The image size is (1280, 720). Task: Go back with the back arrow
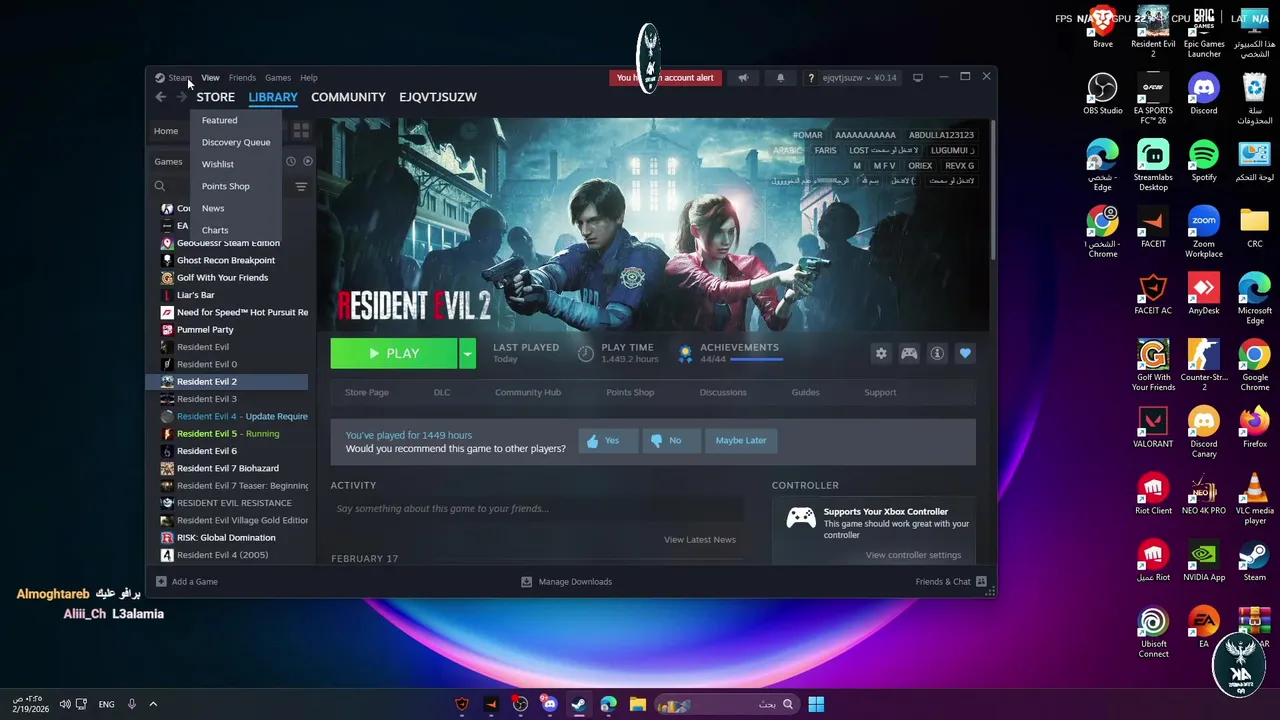(161, 97)
